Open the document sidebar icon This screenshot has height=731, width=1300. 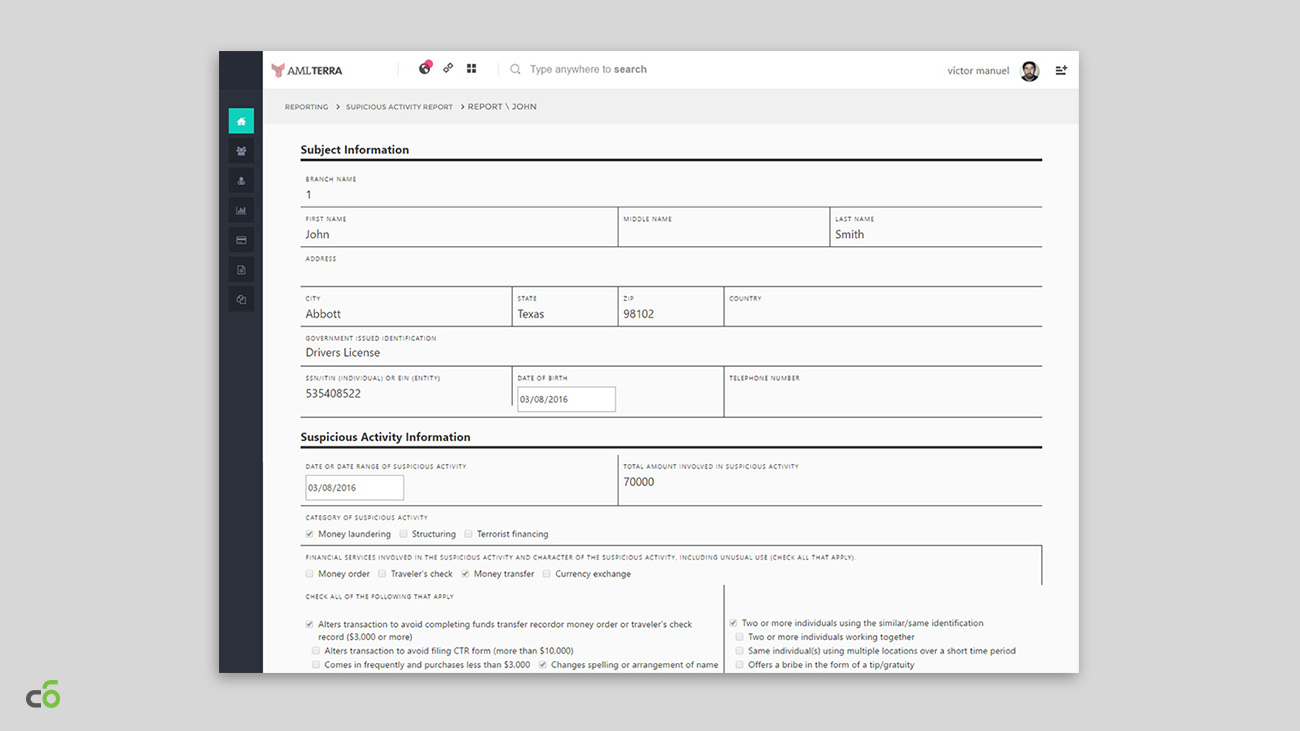tap(241, 270)
